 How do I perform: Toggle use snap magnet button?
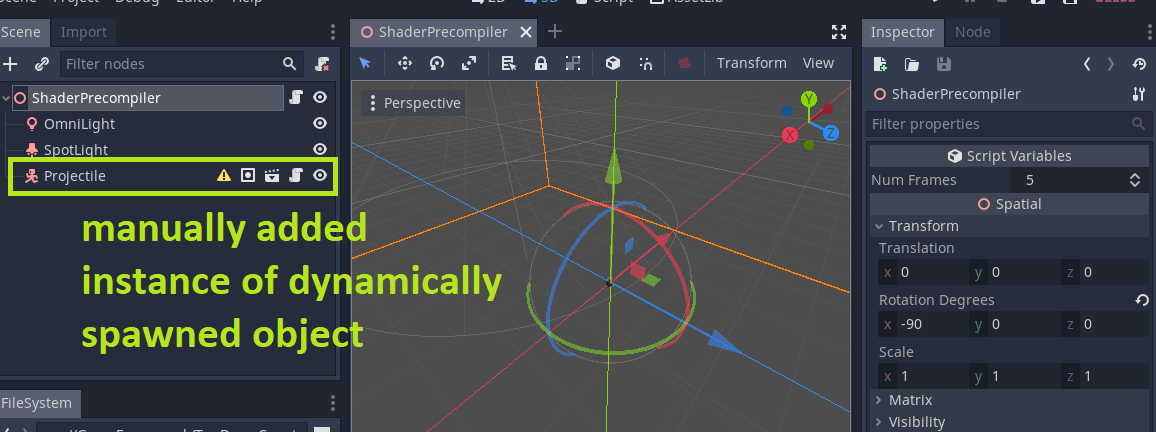click(x=645, y=63)
